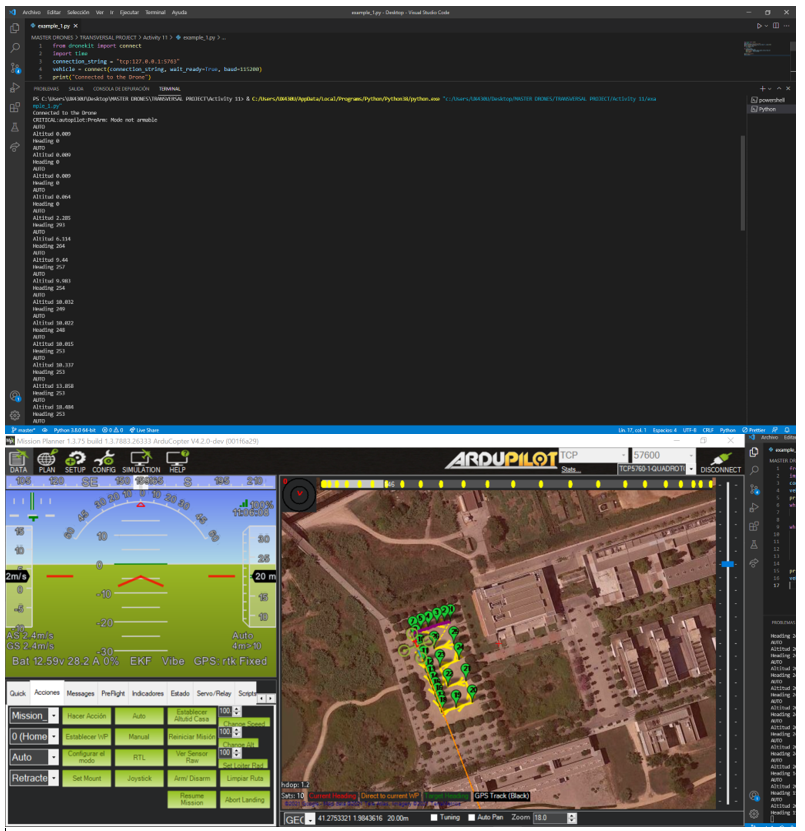805x831 pixels.
Task: Open the Auto flight mode dropdown
Action: click(52, 758)
